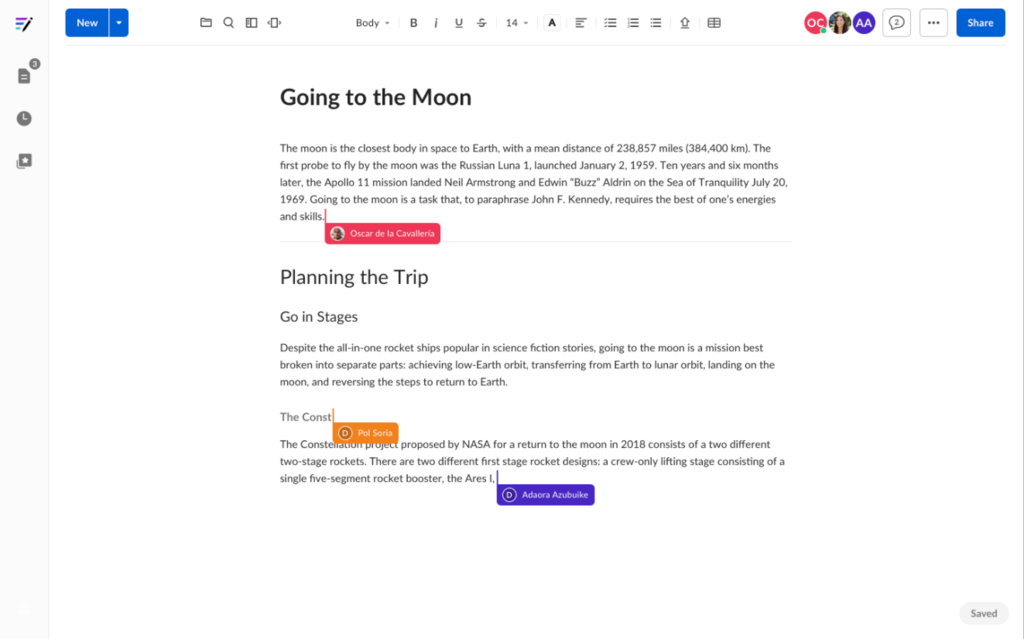Open recent documents clock icon
The width and height of the screenshot is (1024, 639).
[24, 118]
